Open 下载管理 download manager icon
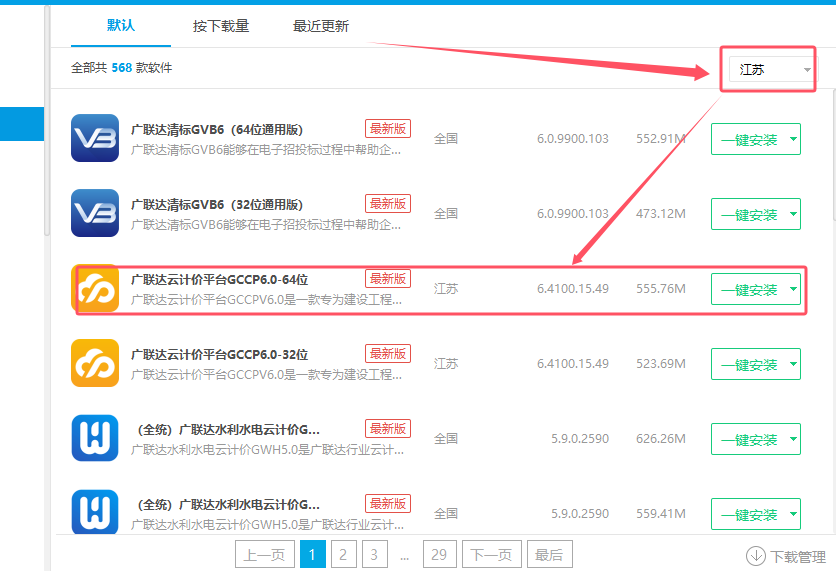This screenshot has width=836, height=571. pos(755,556)
